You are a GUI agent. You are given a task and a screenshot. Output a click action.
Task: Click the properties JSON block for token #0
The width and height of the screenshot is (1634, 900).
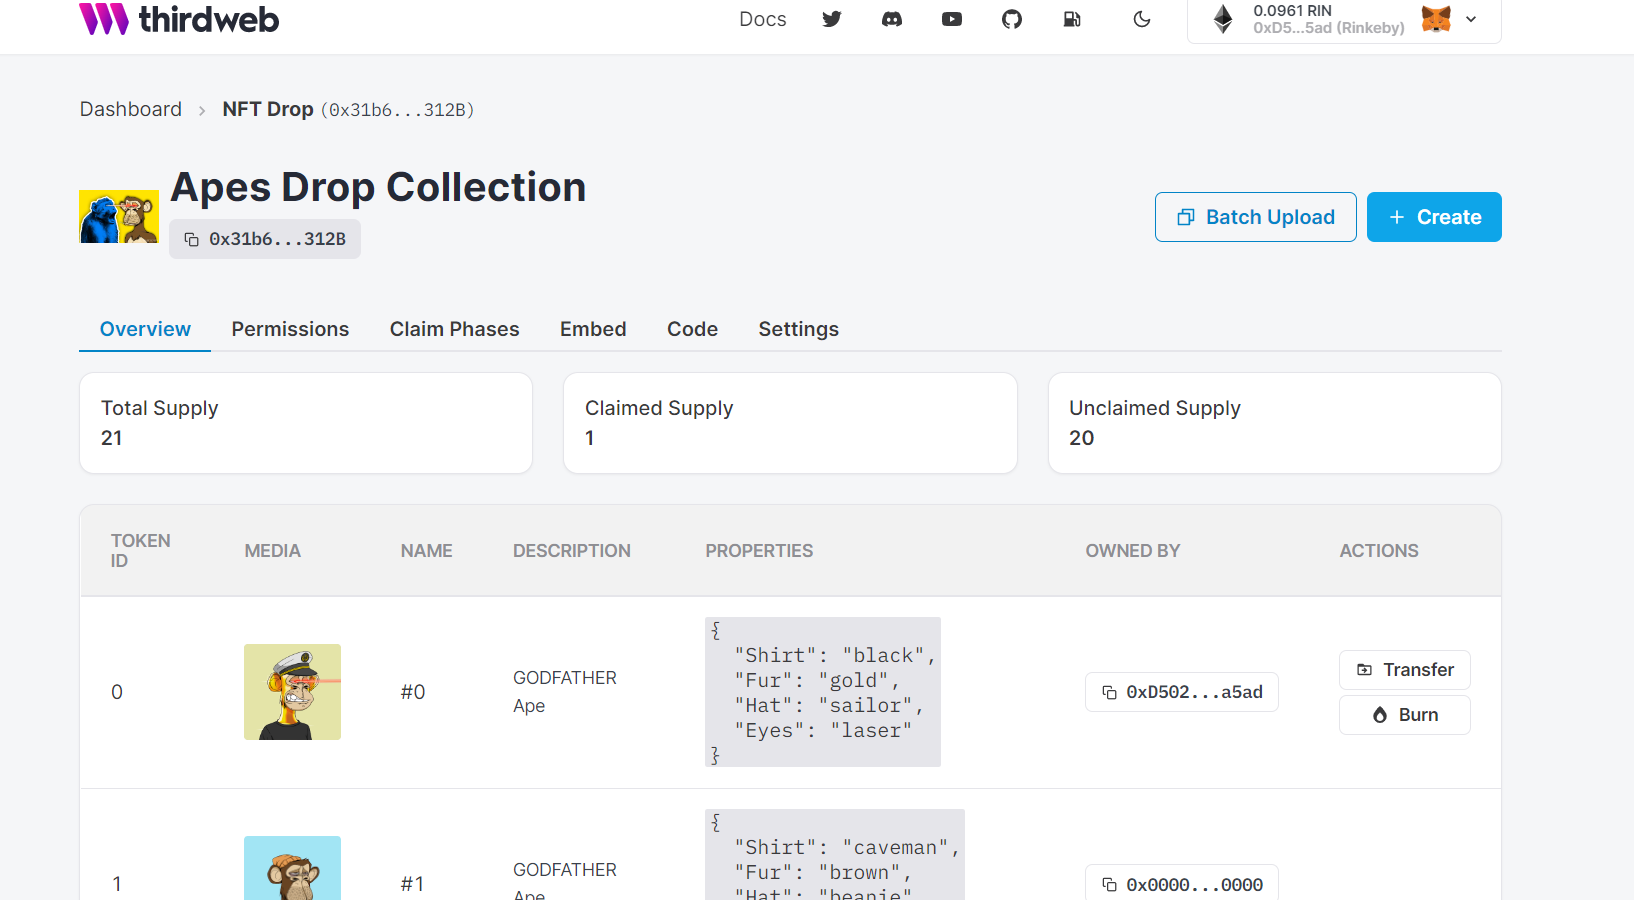pos(823,692)
